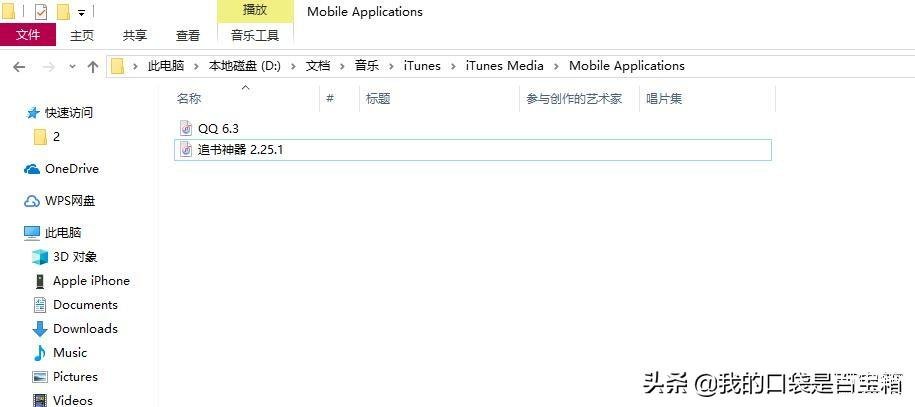Open Downloads in navigation pane

click(x=85, y=329)
